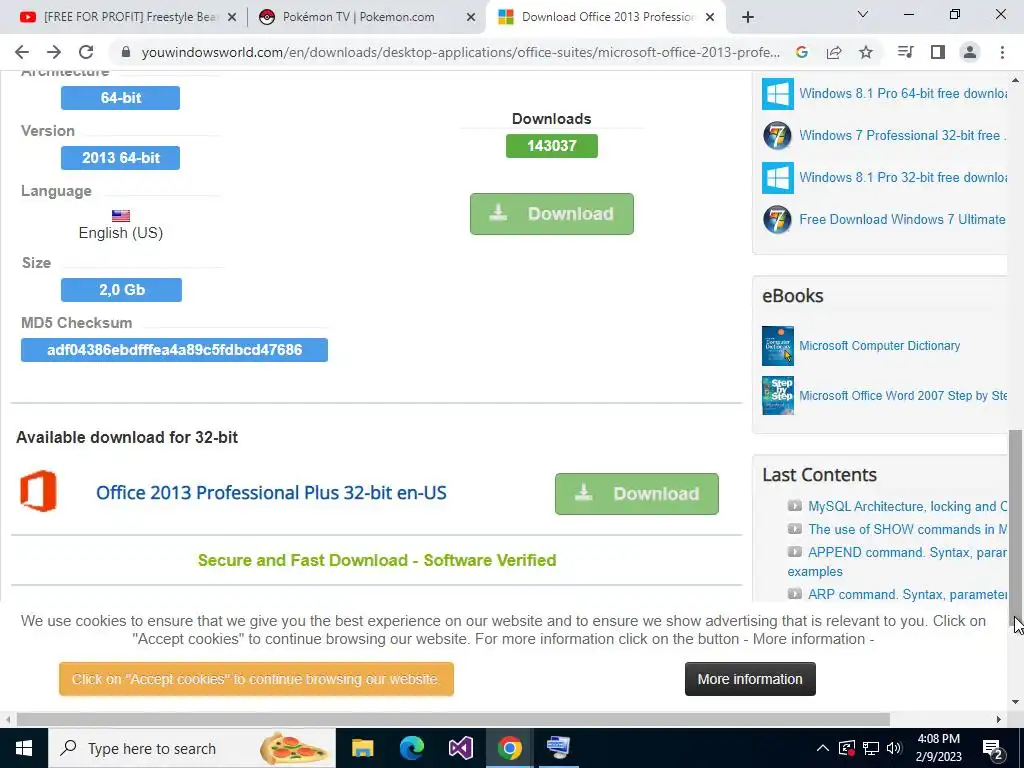This screenshot has height=768, width=1024.
Task: Open File Explorer from the taskbar
Action: click(x=362, y=748)
